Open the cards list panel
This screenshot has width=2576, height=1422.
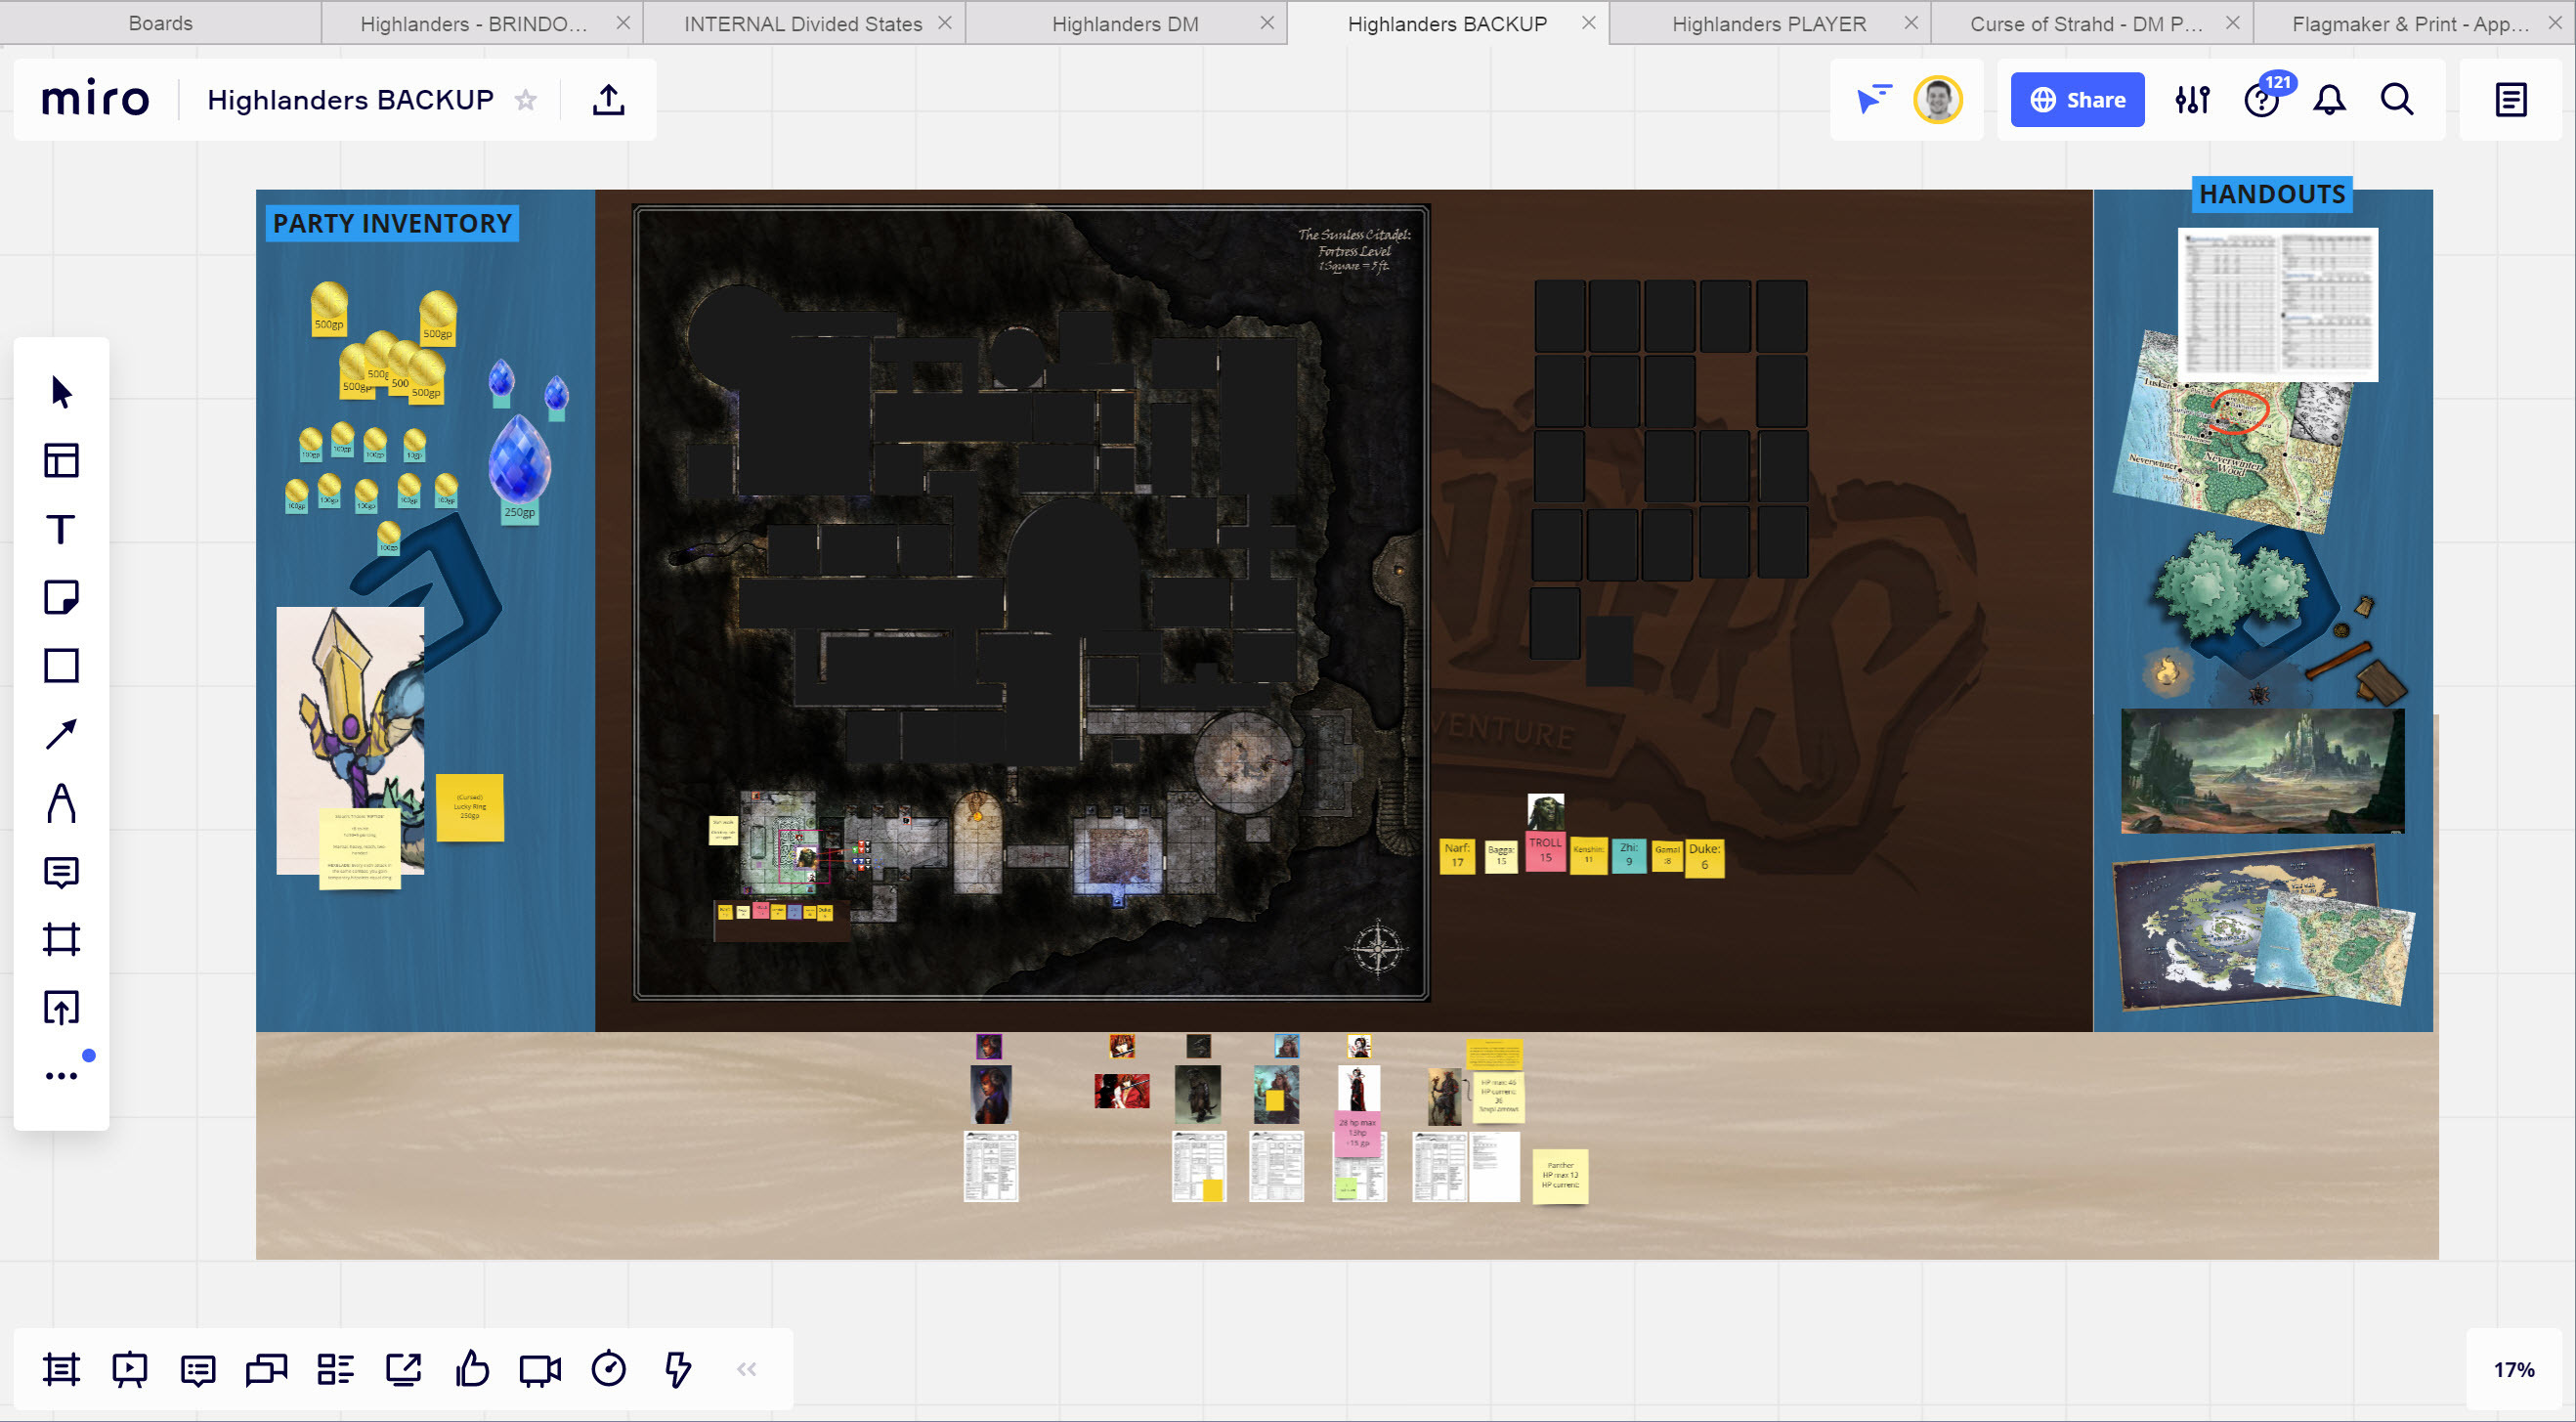(335, 1369)
